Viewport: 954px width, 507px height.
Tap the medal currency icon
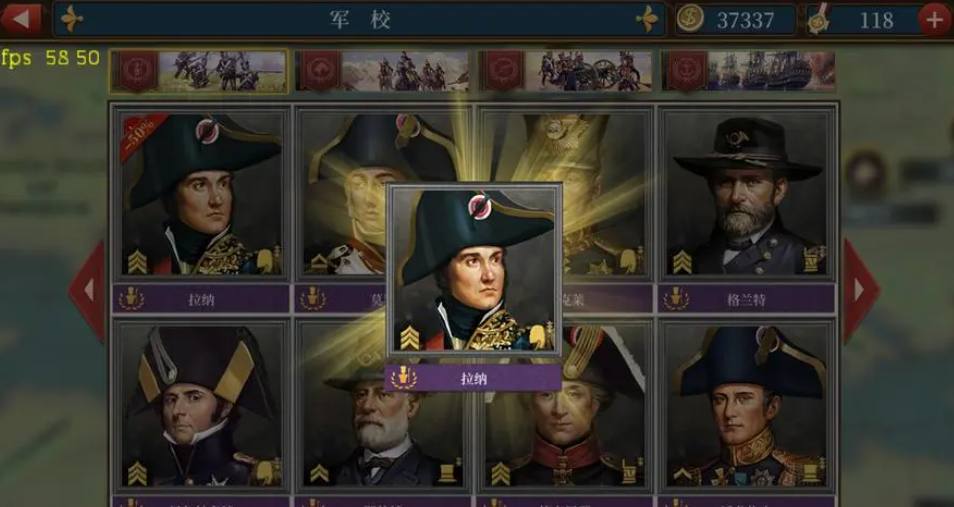point(819,20)
